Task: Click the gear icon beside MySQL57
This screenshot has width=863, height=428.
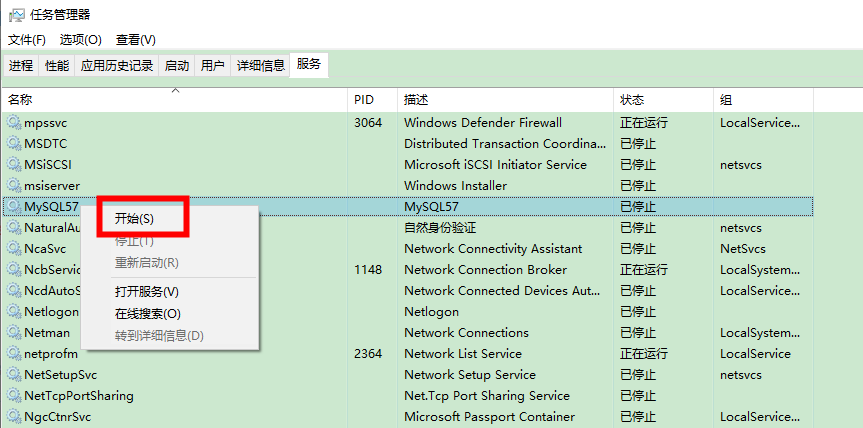Action: pyautogui.click(x=14, y=206)
